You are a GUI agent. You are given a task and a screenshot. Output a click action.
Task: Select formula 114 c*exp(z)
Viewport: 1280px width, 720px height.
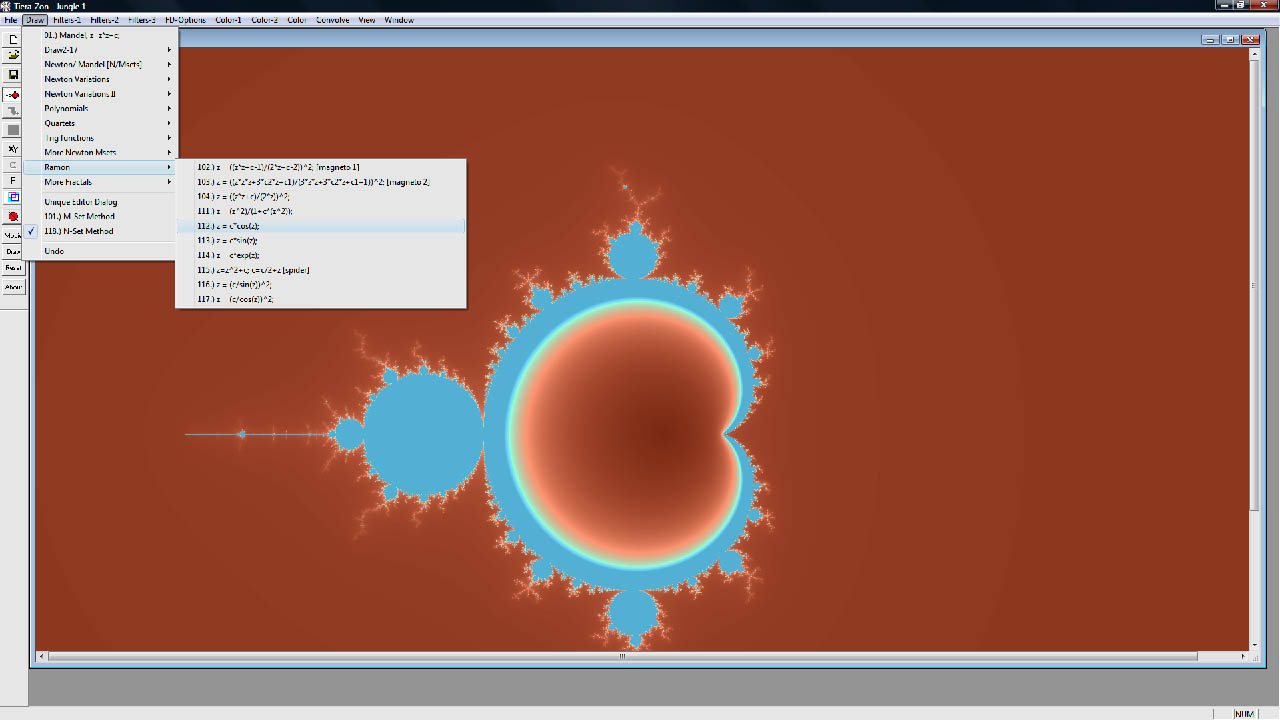click(320, 255)
